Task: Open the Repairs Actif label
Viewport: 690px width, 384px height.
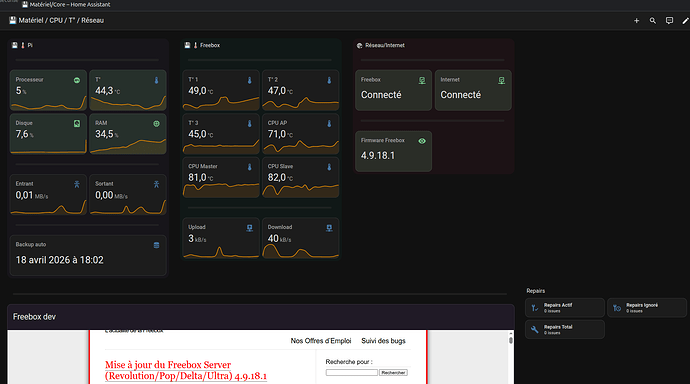Action: click(558, 305)
